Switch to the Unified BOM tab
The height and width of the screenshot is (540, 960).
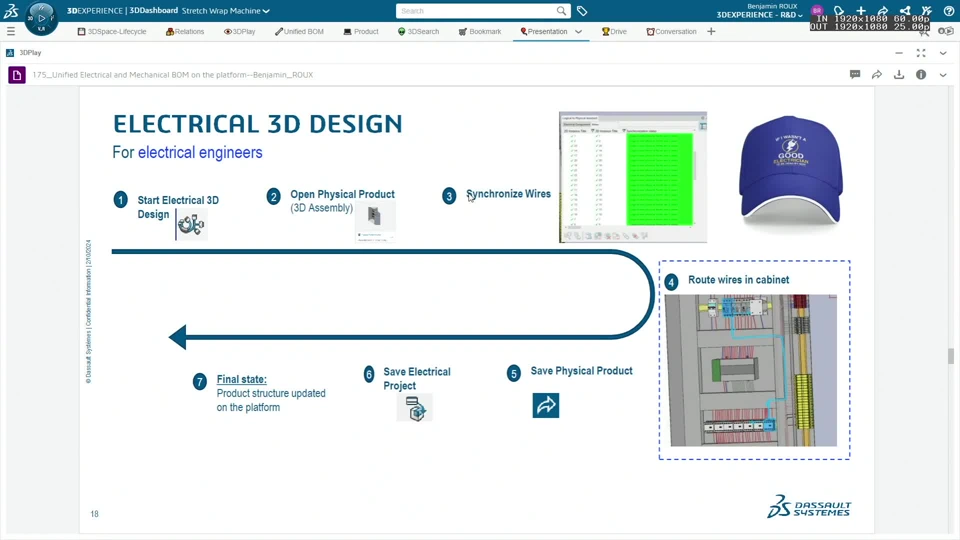(299, 32)
